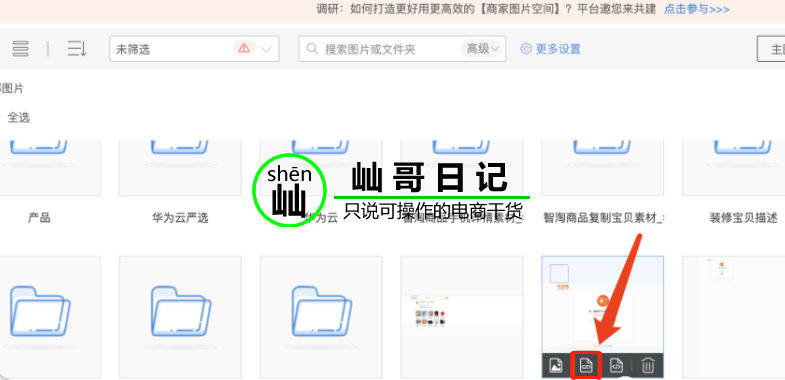Expand the 未筛选 filter dropdown

tap(194, 49)
